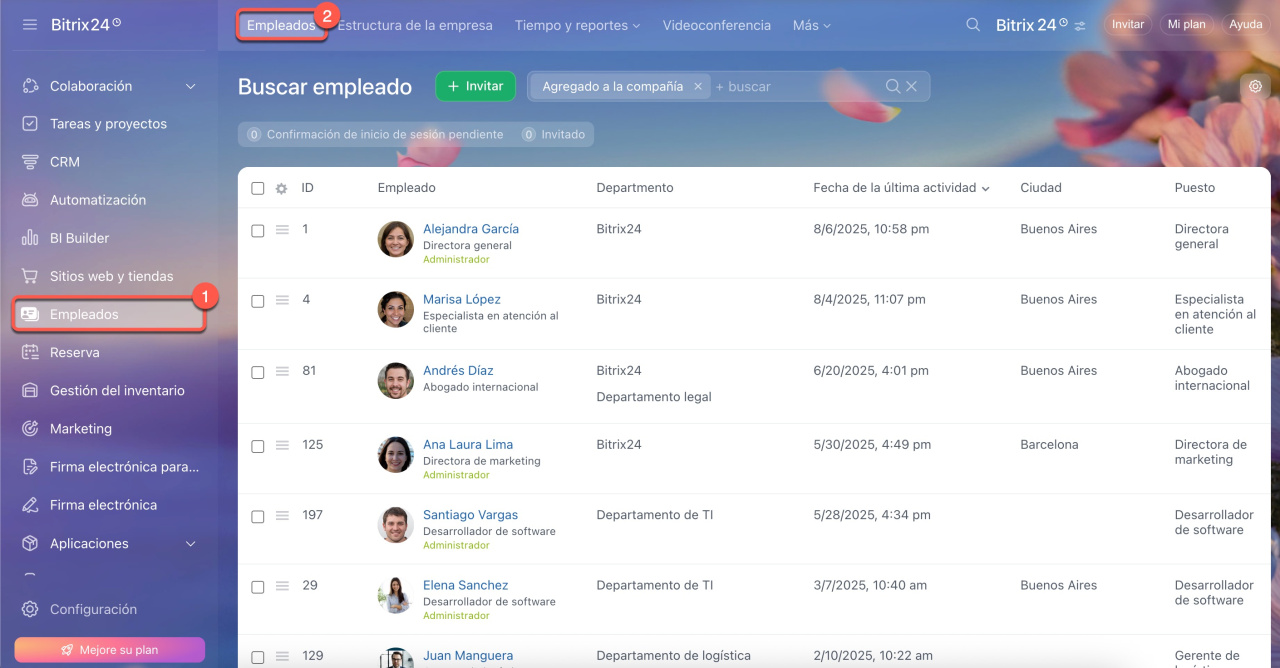This screenshot has width=1280, height=668.
Task: Check the box for Juan Manguera row
Action: click(257, 657)
